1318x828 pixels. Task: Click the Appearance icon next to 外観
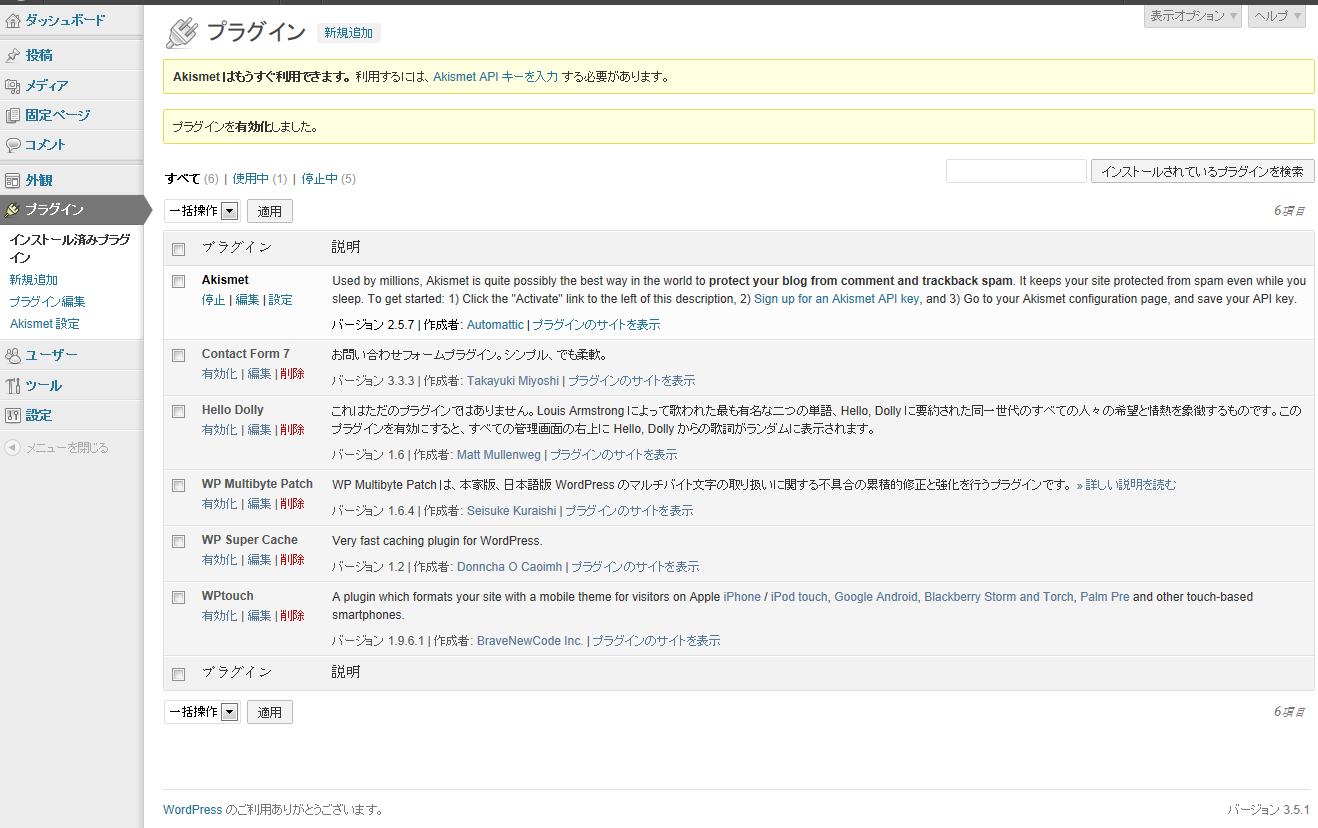tap(13, 181)
